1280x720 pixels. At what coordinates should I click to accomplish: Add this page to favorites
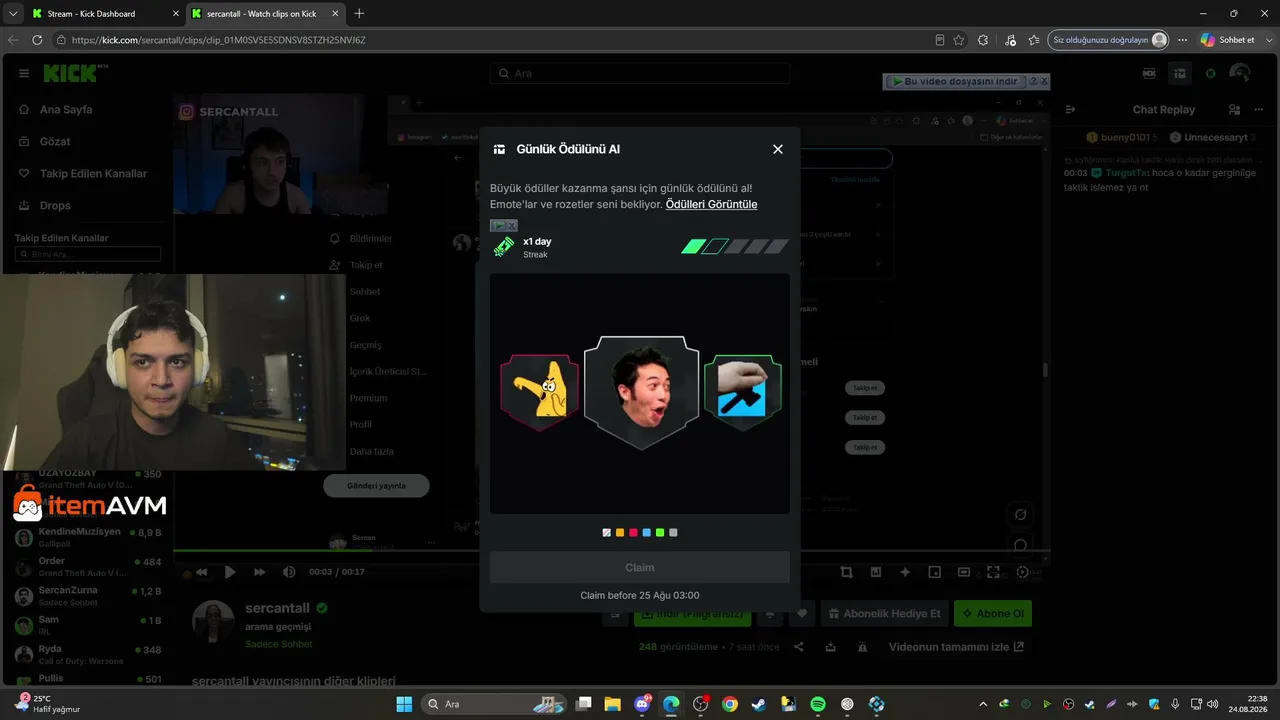pyautogui.click(x=959, y=40)
